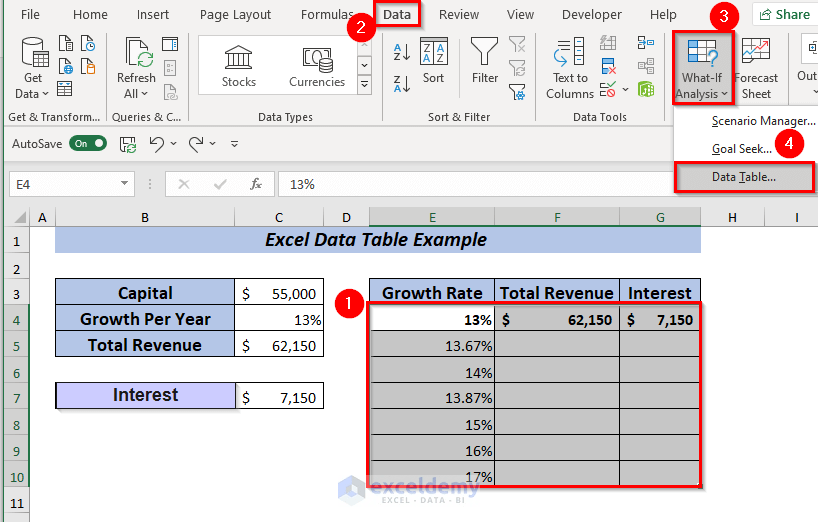Viewport: 818px width, 522px height.
Task: Switch to the Developer tab
Action: [592, 15]
